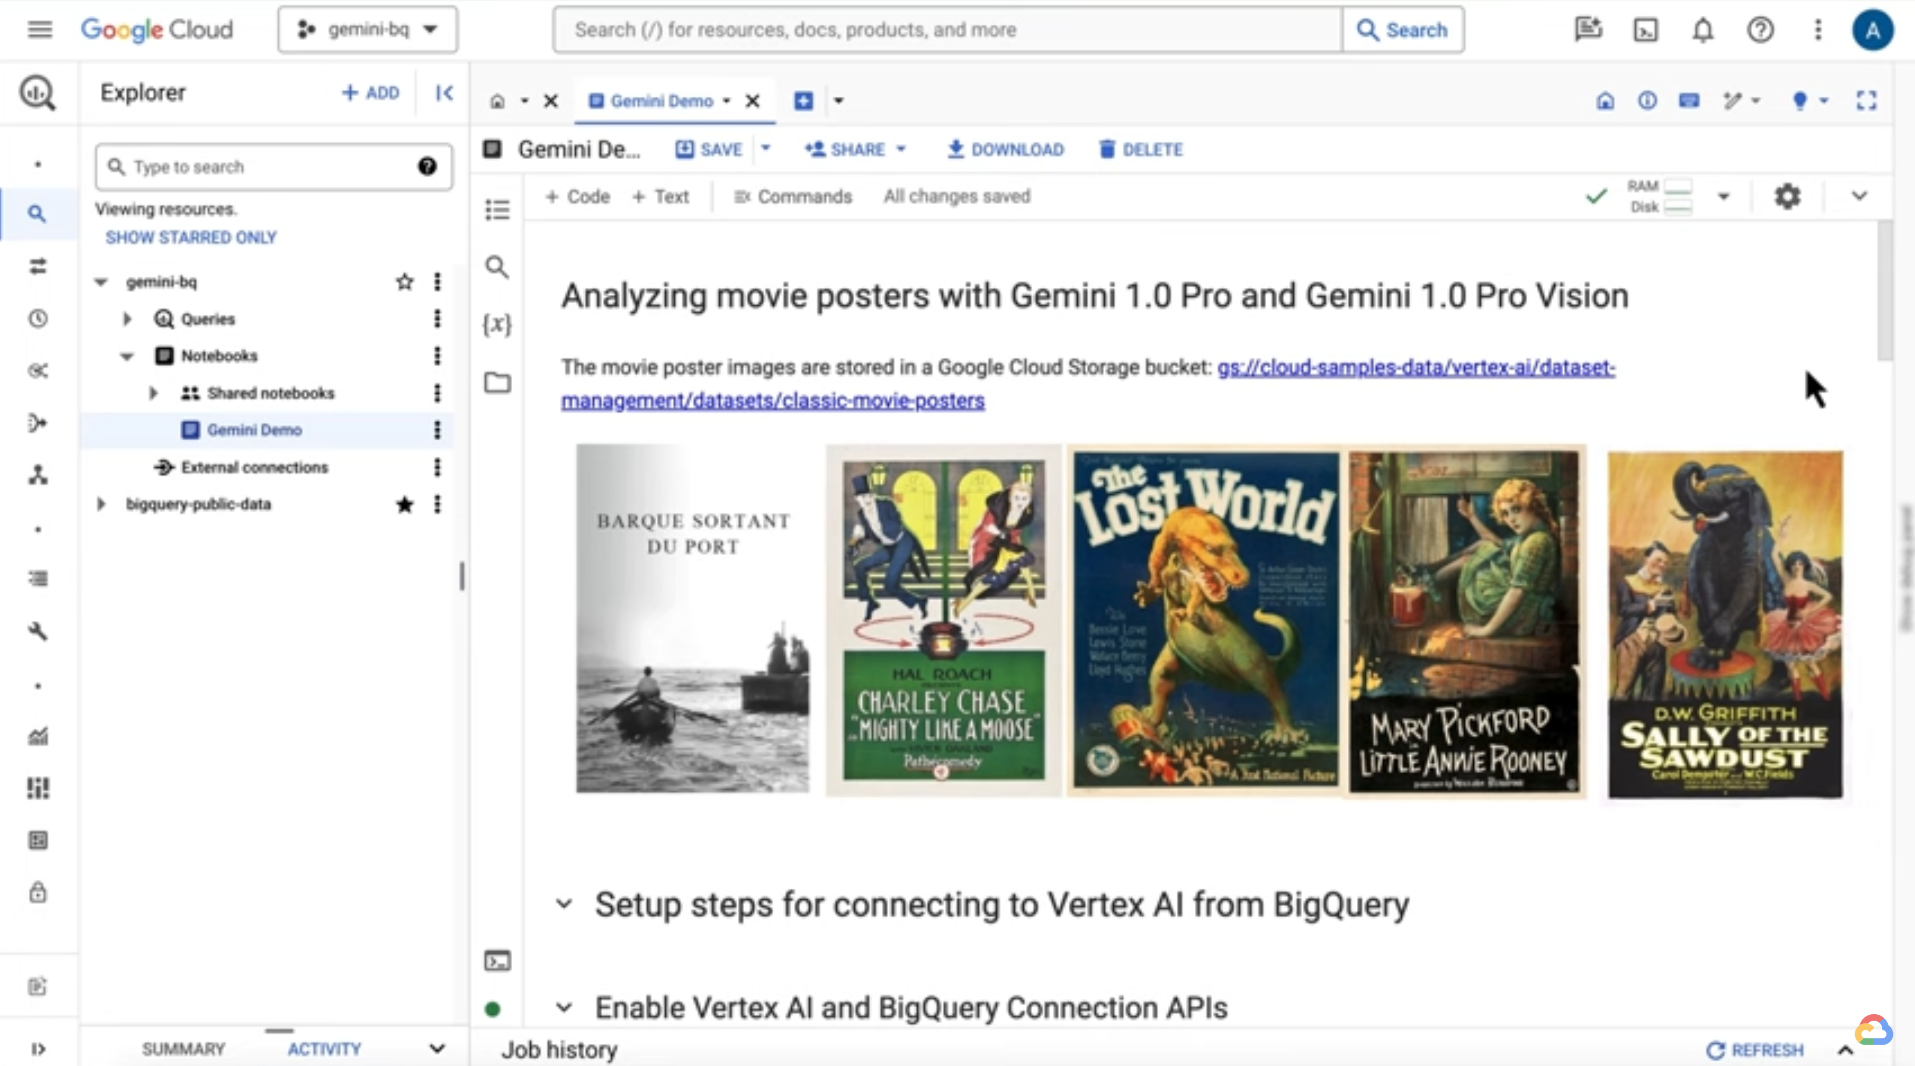
Task: Select the search icon in left rail
Action: [x=37, y=213]
